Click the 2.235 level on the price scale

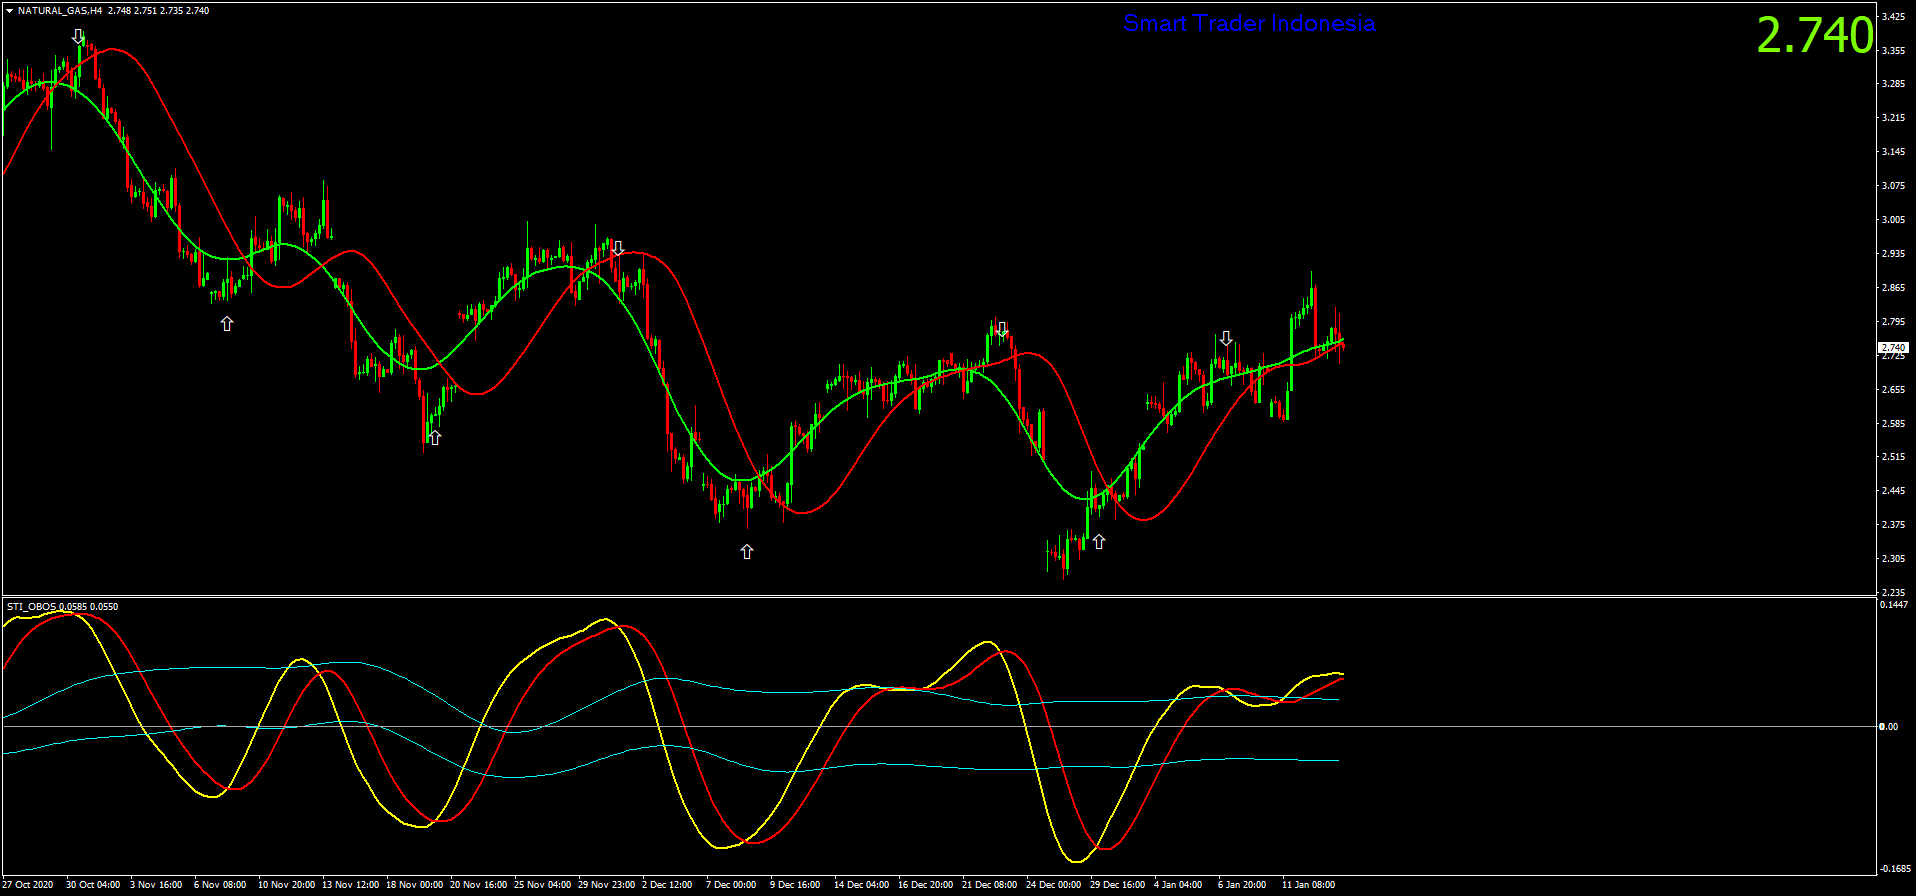pyautogui.click(x=1892, y=592)
